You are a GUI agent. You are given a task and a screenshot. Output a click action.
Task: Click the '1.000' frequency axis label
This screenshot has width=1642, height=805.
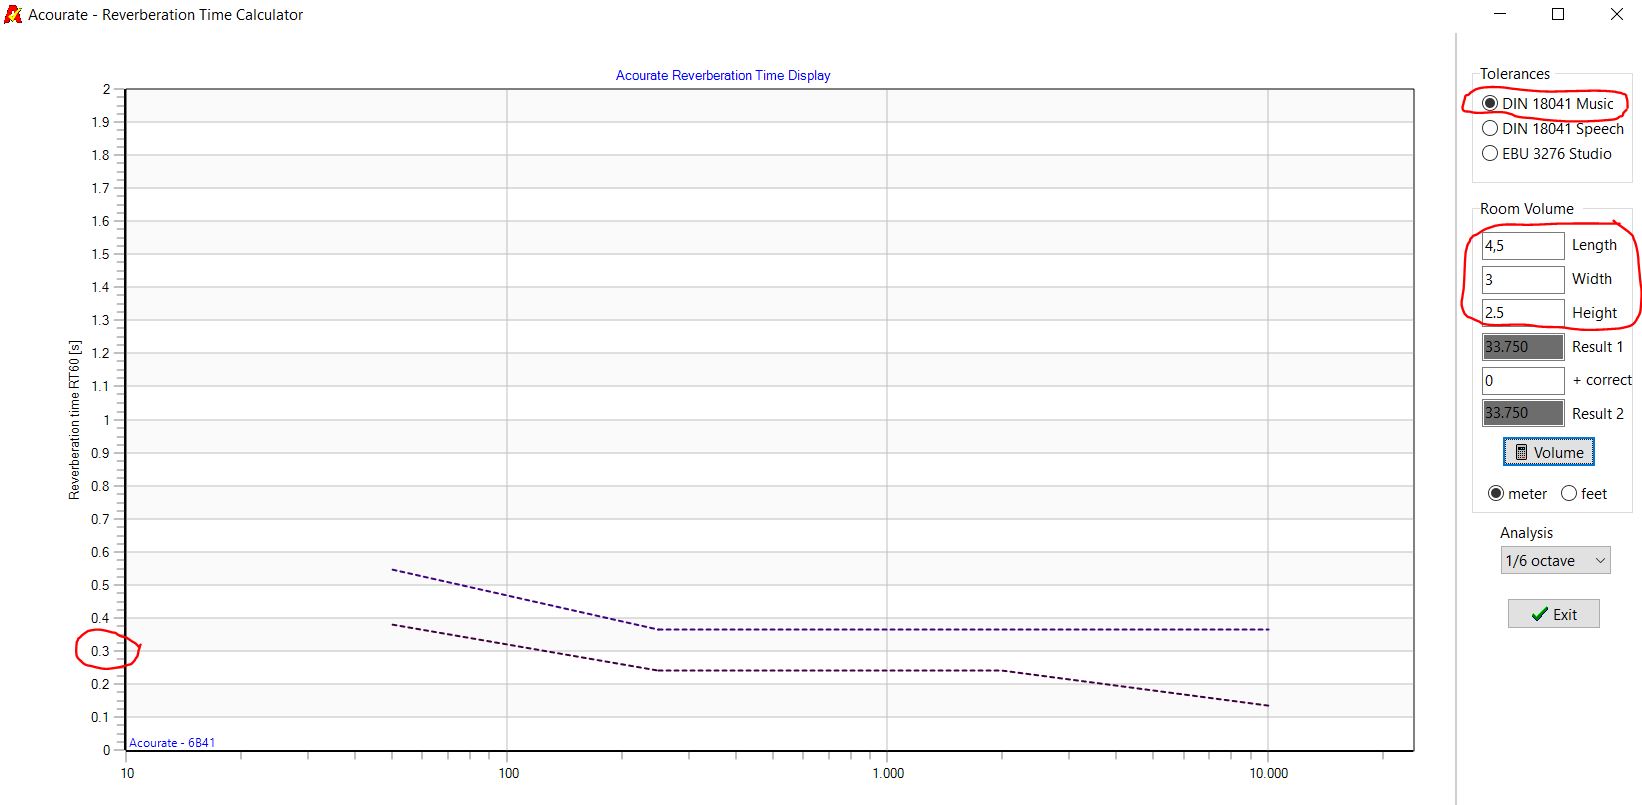888,773
